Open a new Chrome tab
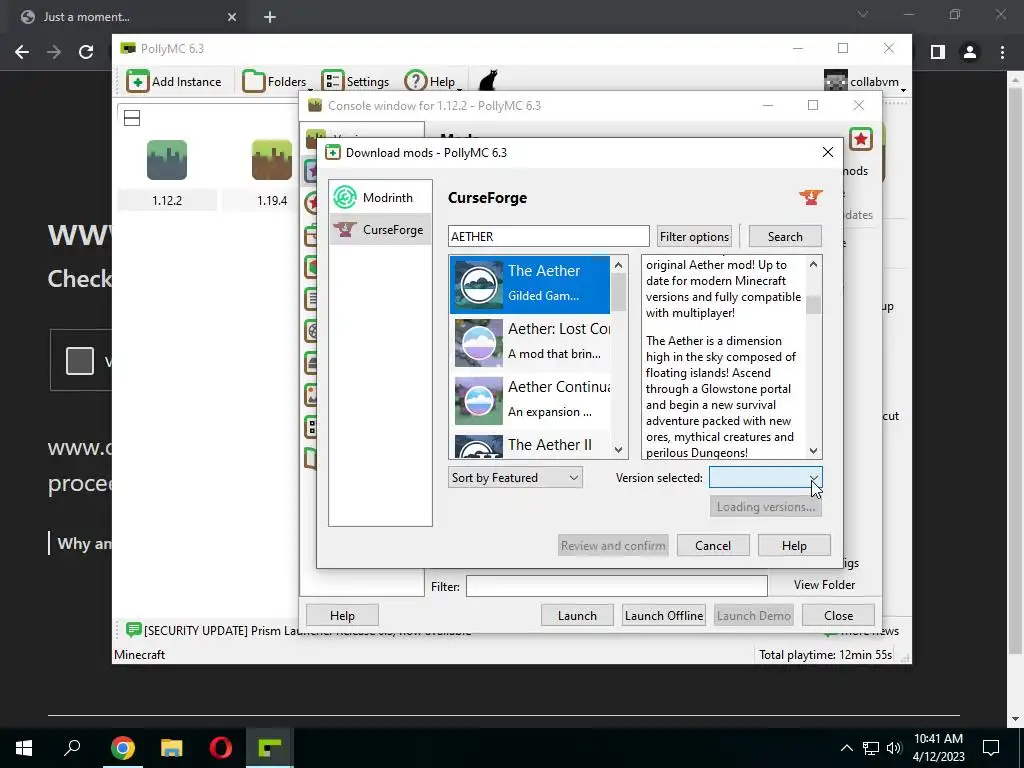Image resolution: width=1024 pixels, height=768 pixels. point(270,17)
